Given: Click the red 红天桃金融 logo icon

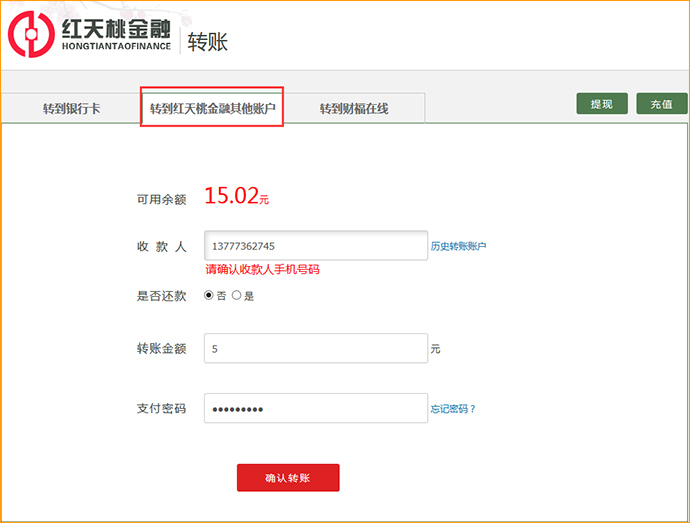Looking at the screenshot, I should (x=31, y=33).
